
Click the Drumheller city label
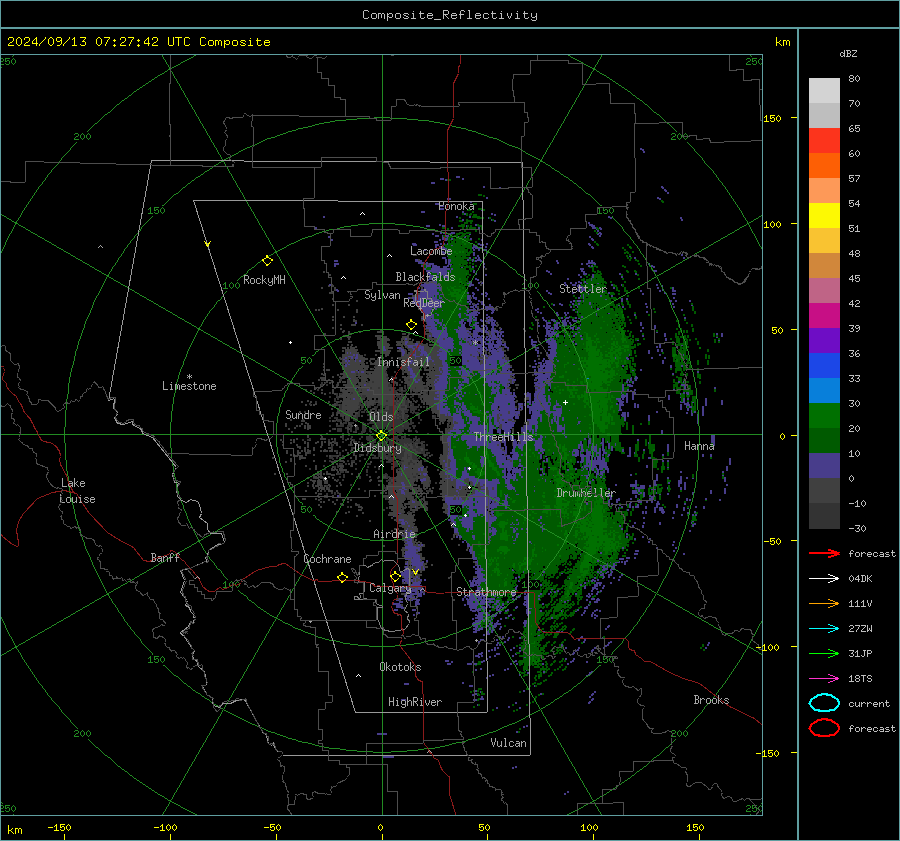(586, 493)
